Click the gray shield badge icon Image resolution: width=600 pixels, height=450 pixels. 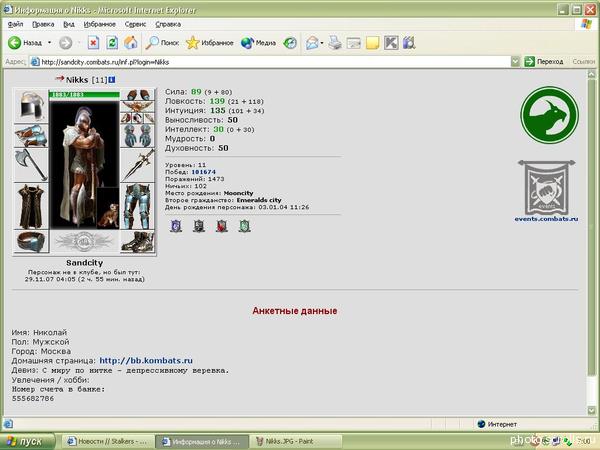[199, 226]
